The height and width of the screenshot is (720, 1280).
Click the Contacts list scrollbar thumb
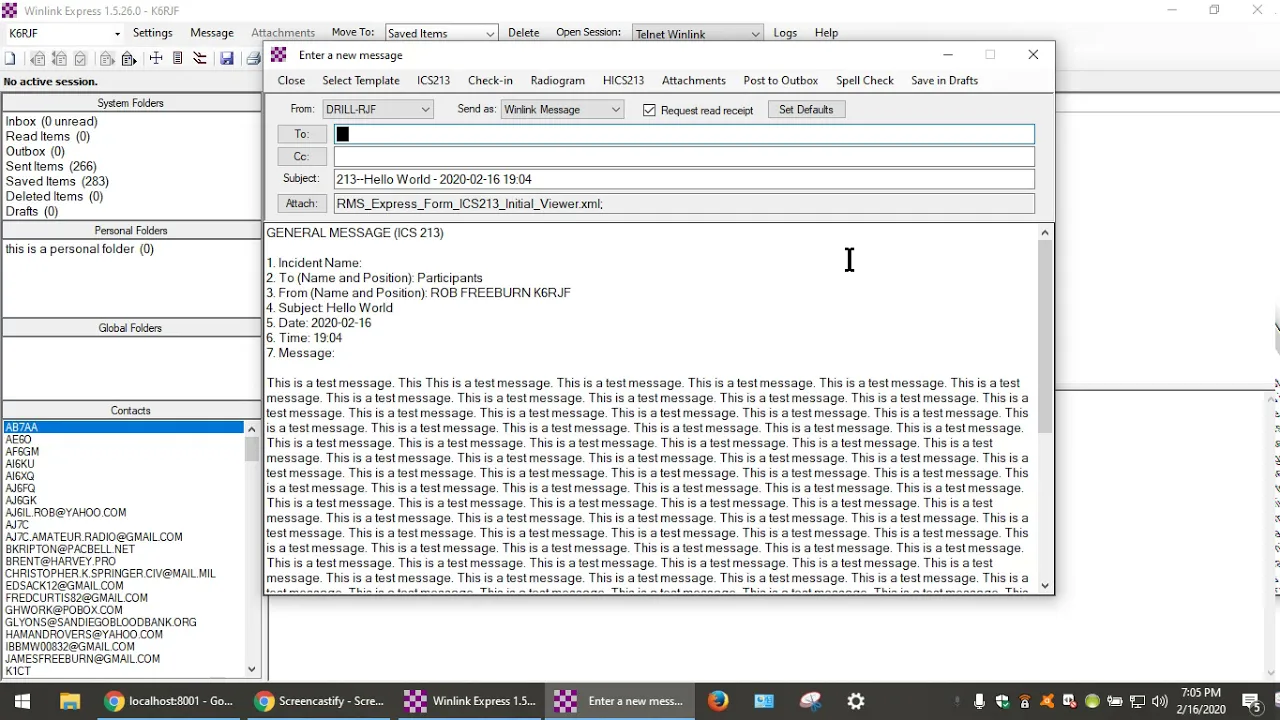pyautogui.click(x=251, y=447)
